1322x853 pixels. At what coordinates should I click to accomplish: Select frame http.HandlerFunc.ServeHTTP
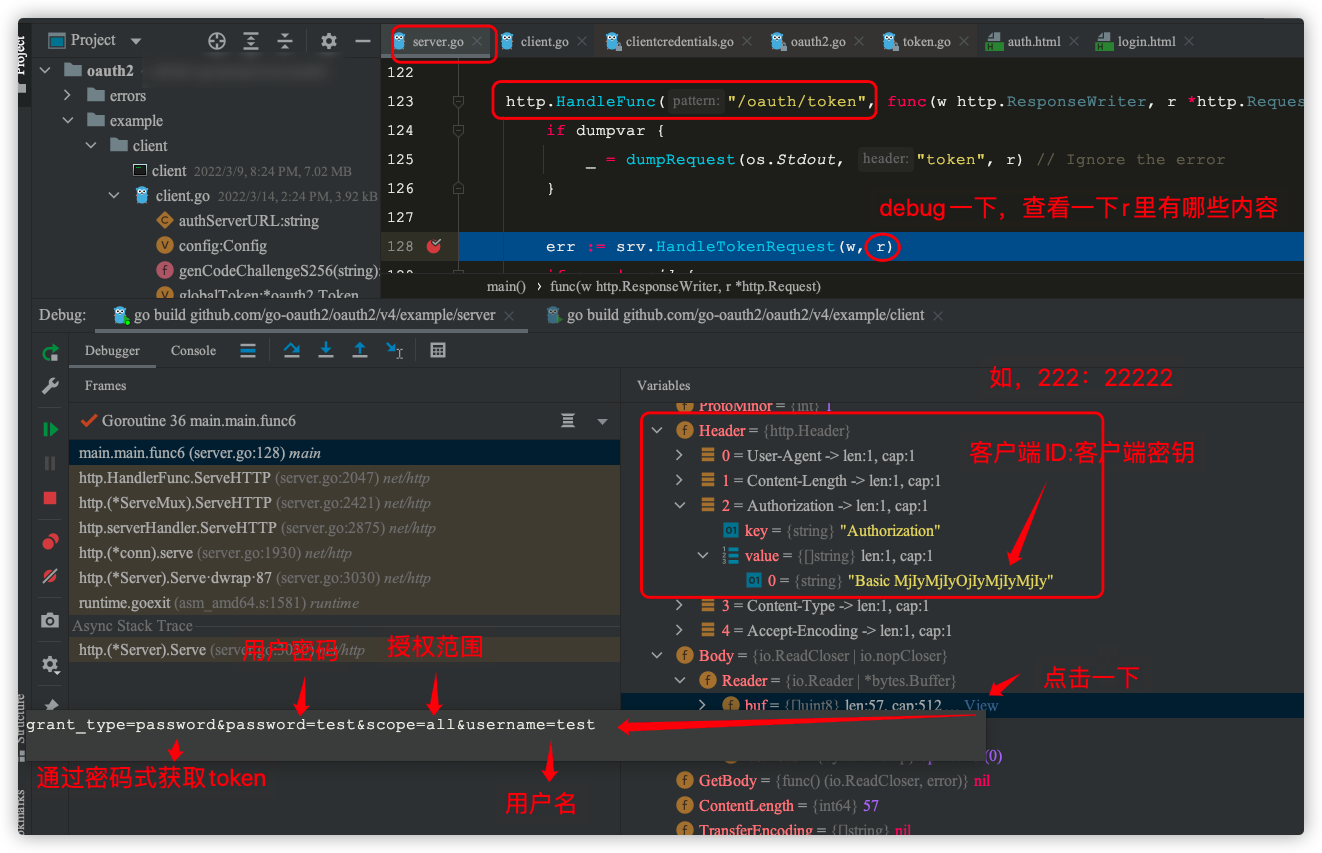coord(345,478)
